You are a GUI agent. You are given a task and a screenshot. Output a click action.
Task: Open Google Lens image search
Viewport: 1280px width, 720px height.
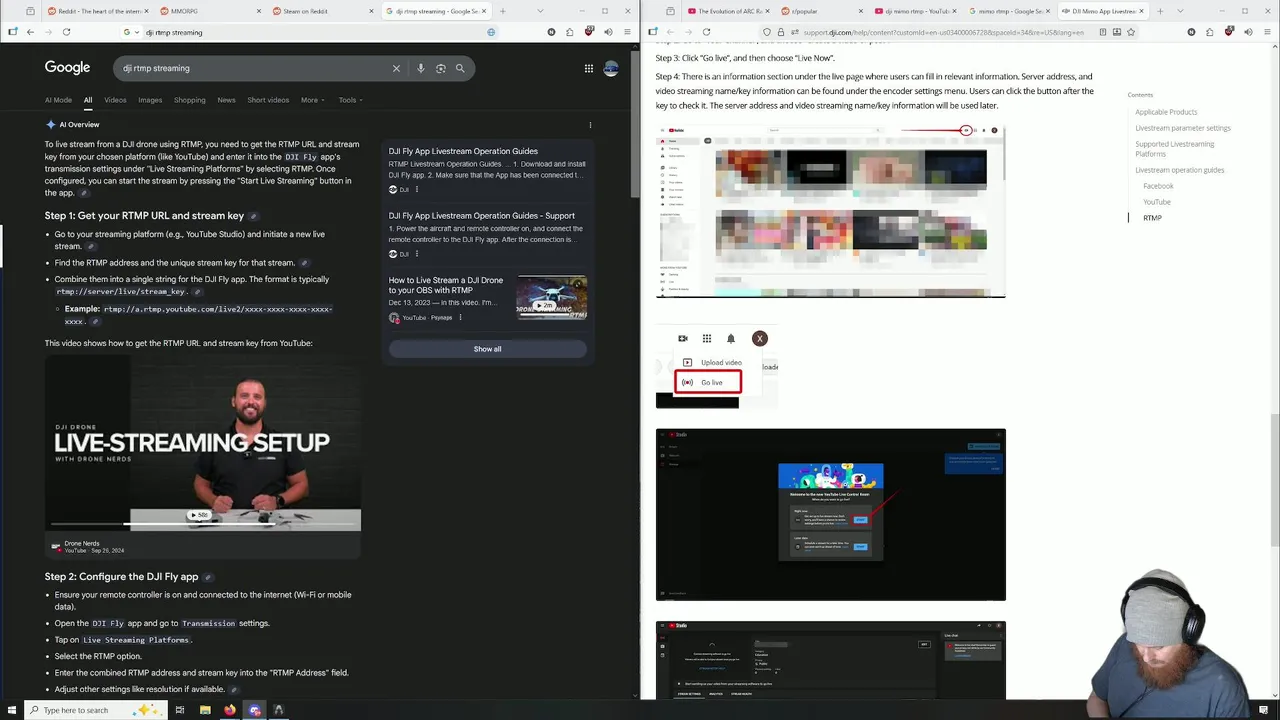pyautogui.click(x=440, y=68)
